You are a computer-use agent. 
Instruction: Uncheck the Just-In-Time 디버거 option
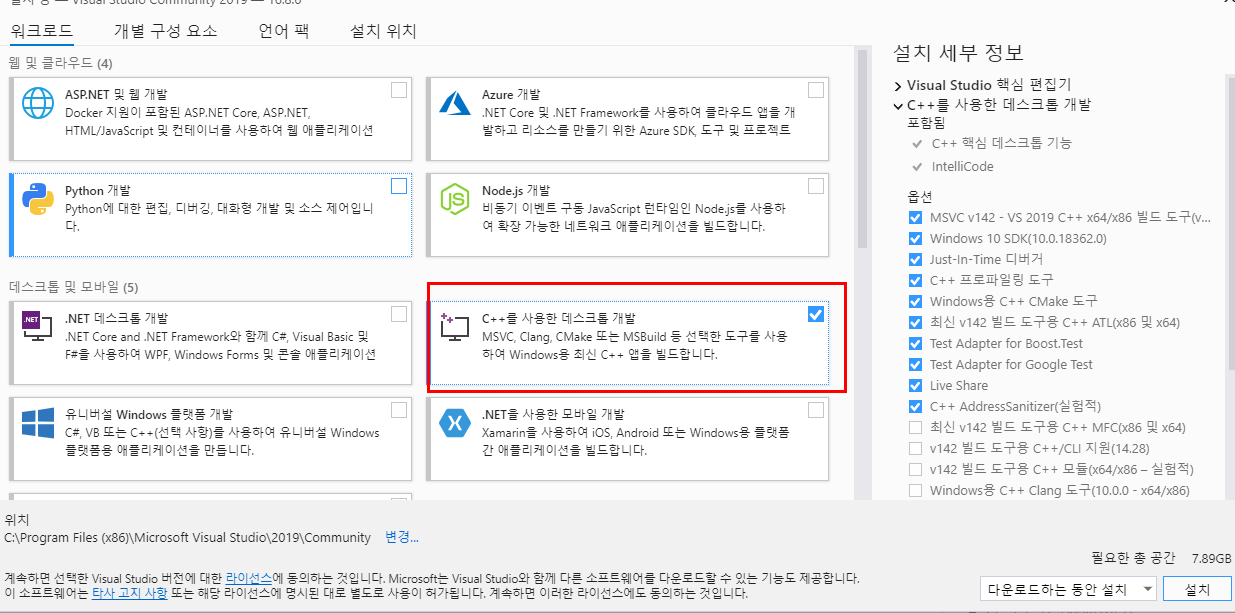click(x=915, y=259)
